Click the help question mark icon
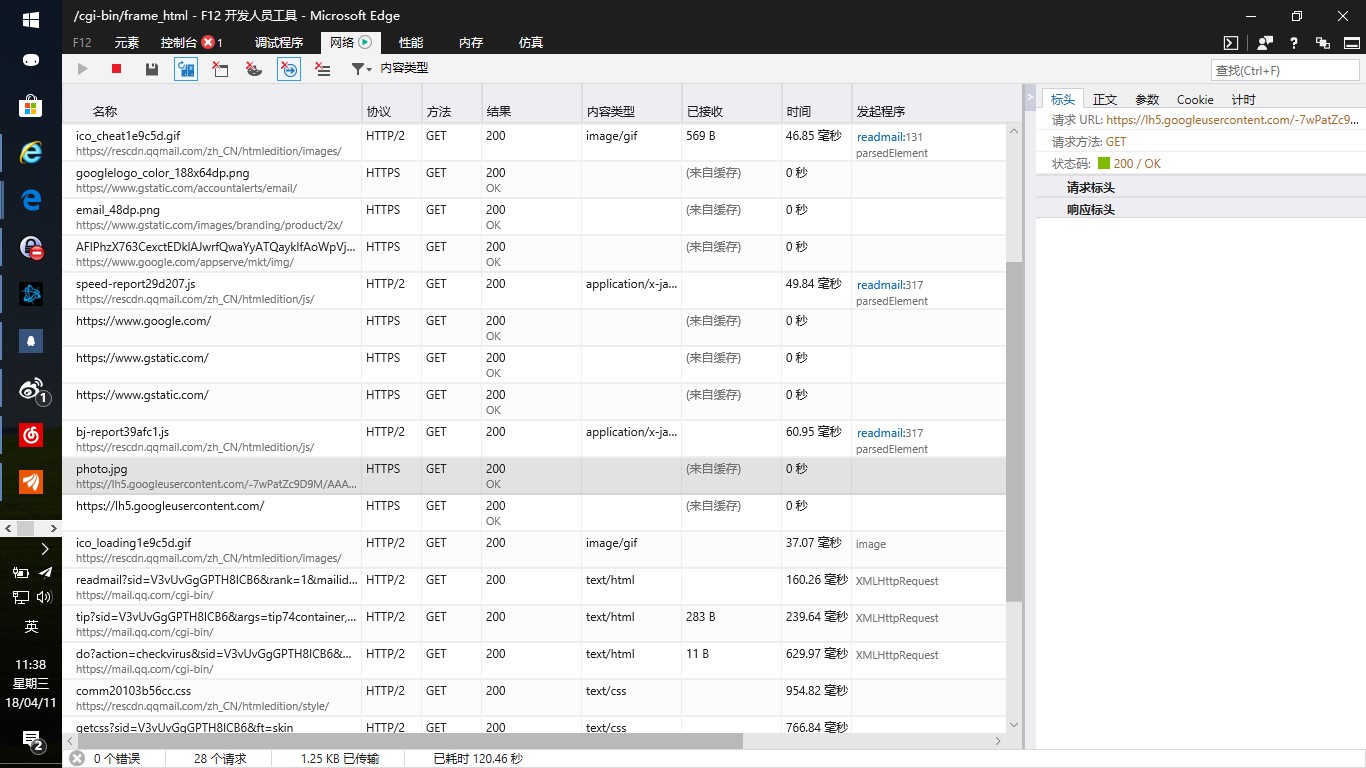The image size is (1366, 768). coord(1294,42)
